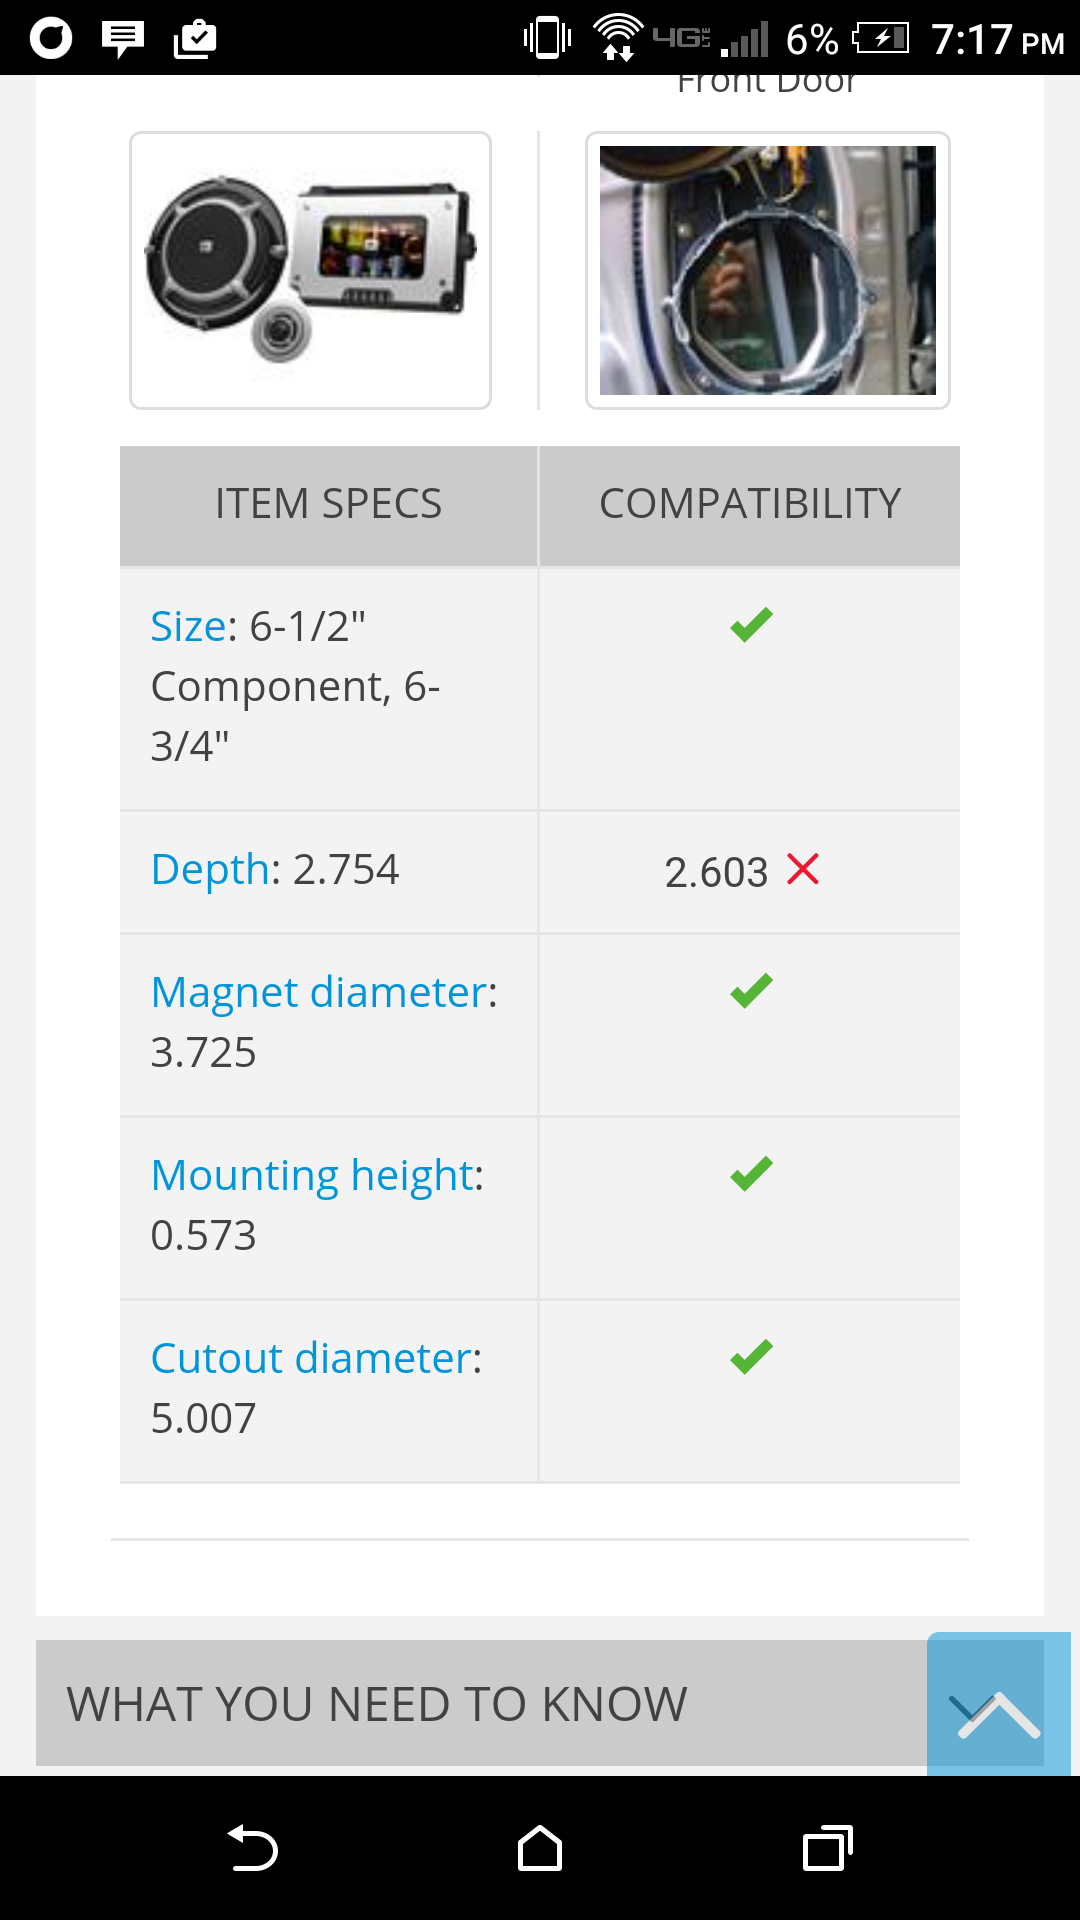This screenshot has width=1080, height=1920.
Task: Open the Depth spec link
Action: point(210,869)
